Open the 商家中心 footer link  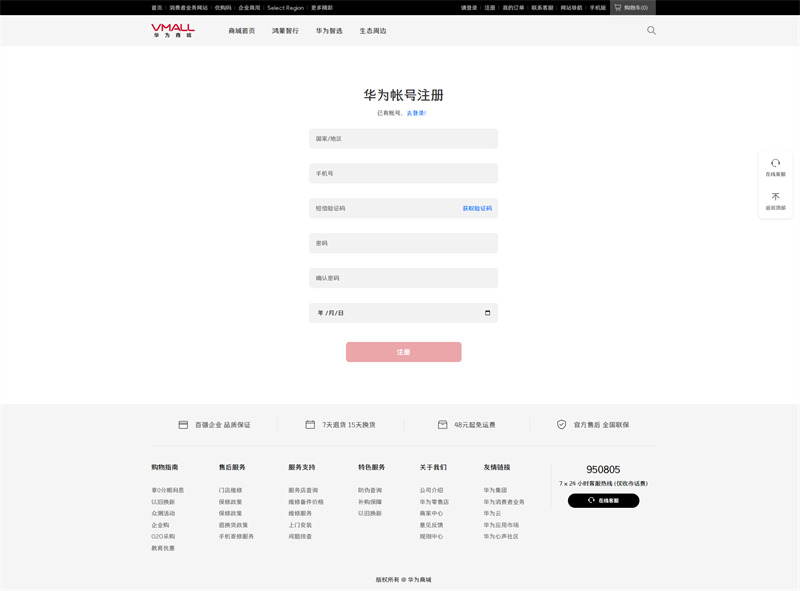tap(432, 513)
